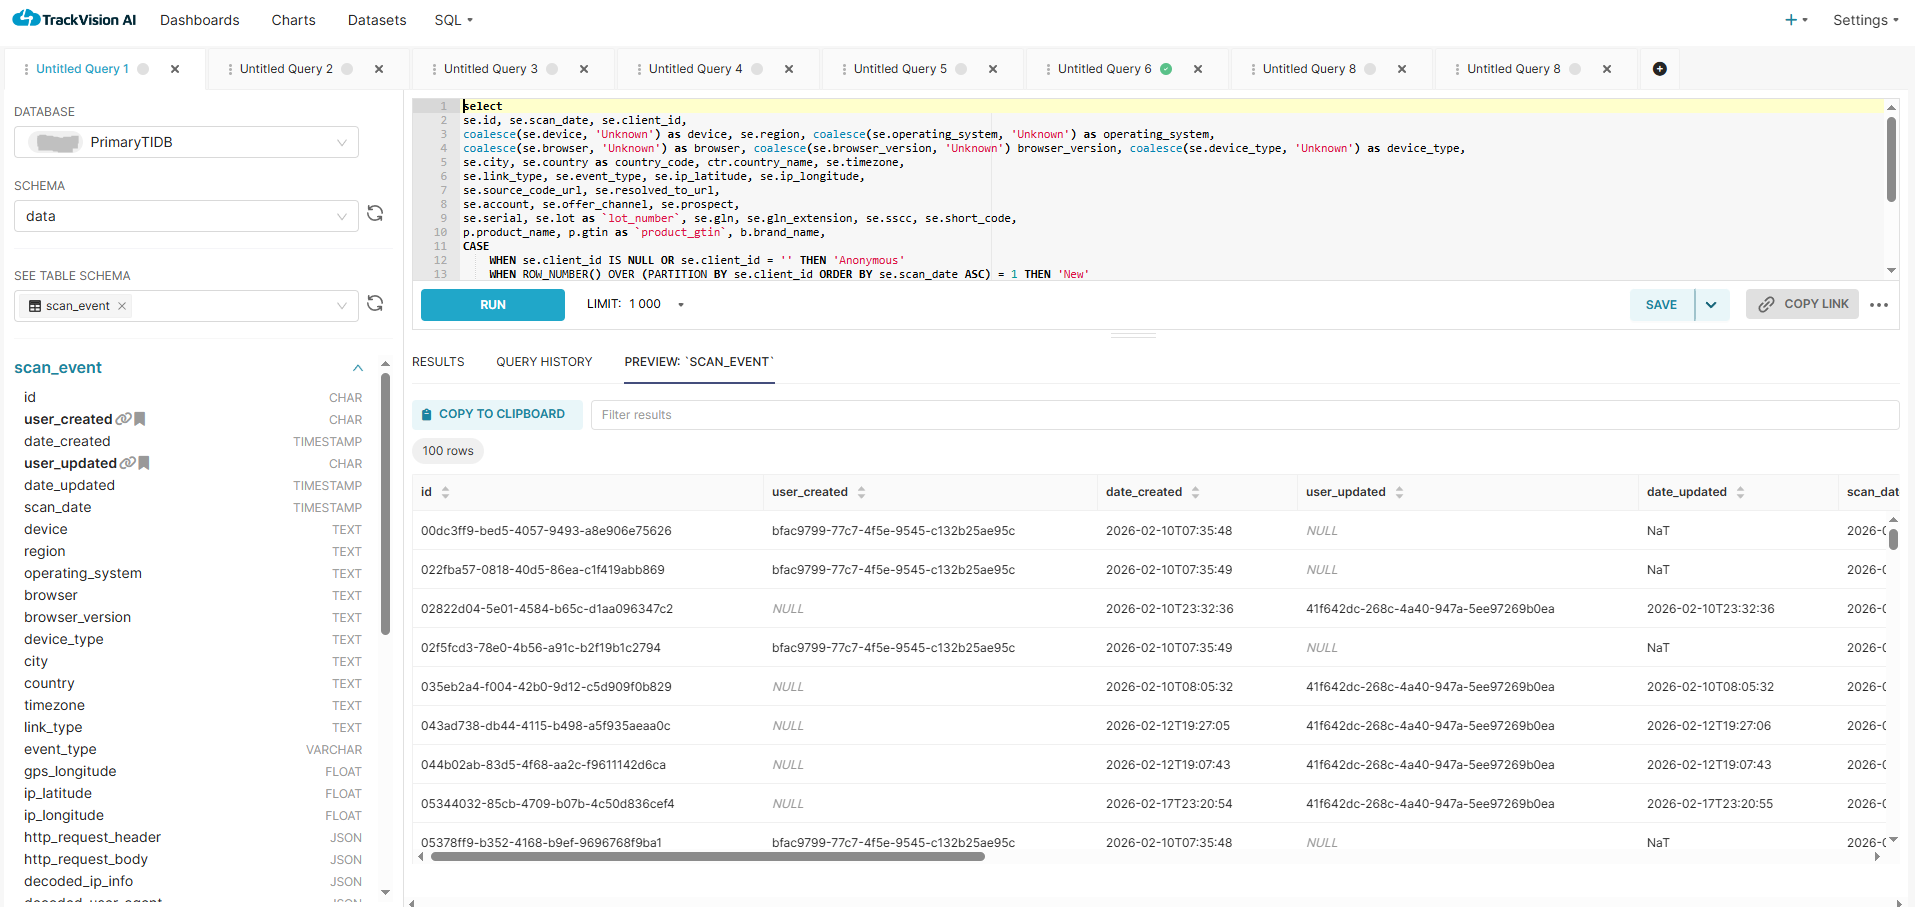Click the green success status on Query 6

1166,69
